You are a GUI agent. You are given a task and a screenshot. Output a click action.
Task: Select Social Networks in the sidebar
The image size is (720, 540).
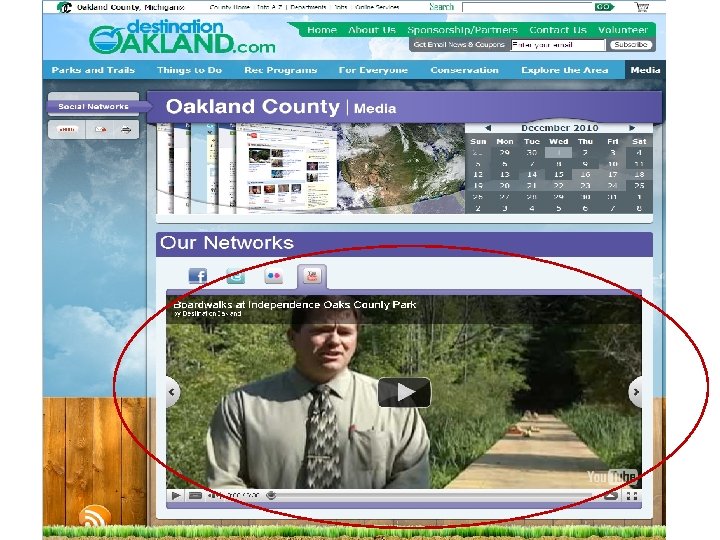pyautogui.click(x=93, y=107)
